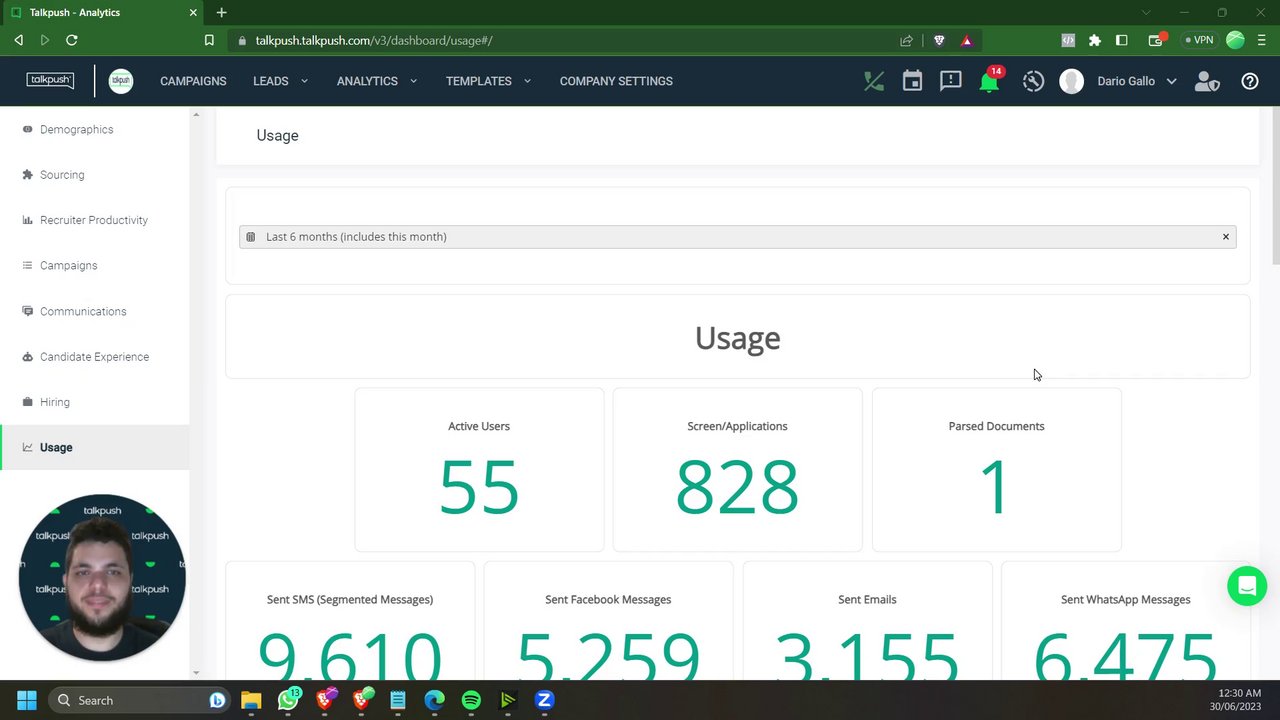Clear the Last 6 months date filter
Viewport: 1280px width, 720px height.
click(x=1225, y=237)
